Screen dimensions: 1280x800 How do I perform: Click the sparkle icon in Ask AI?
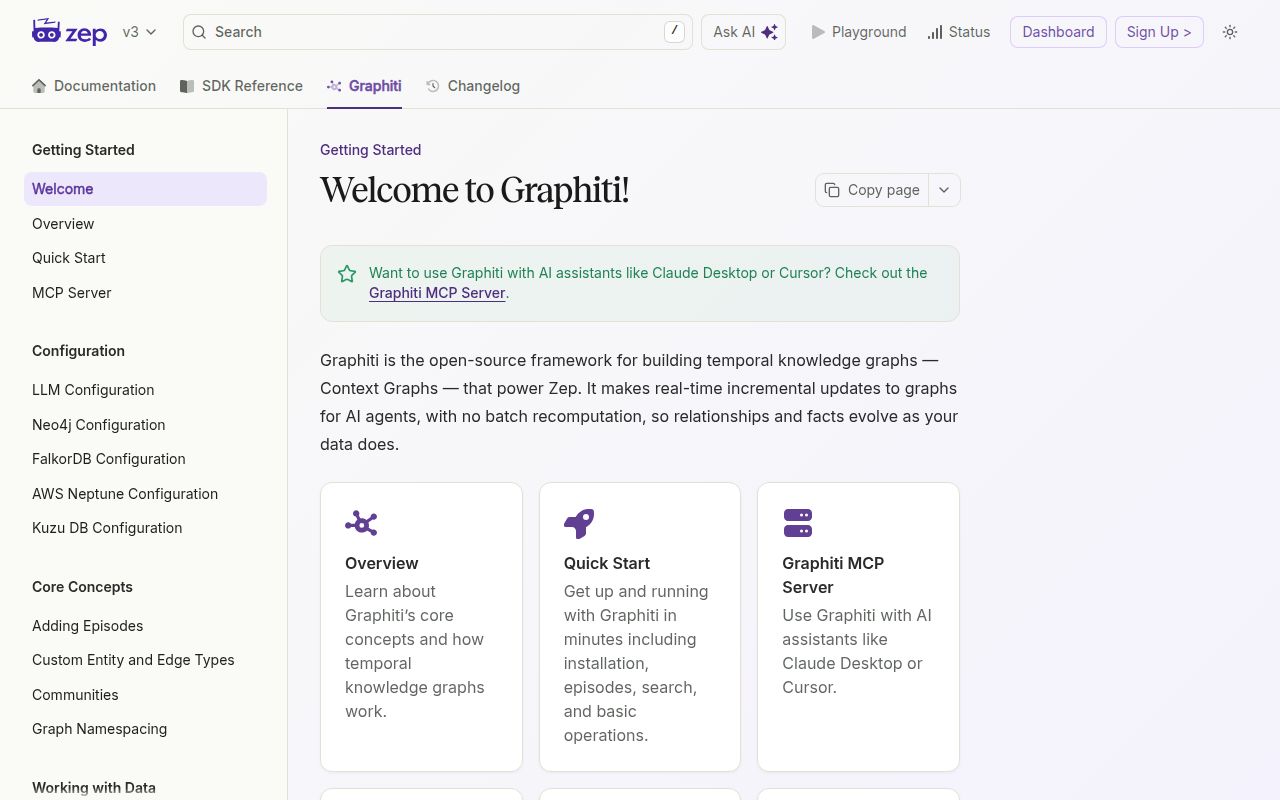tap(769, 32)
